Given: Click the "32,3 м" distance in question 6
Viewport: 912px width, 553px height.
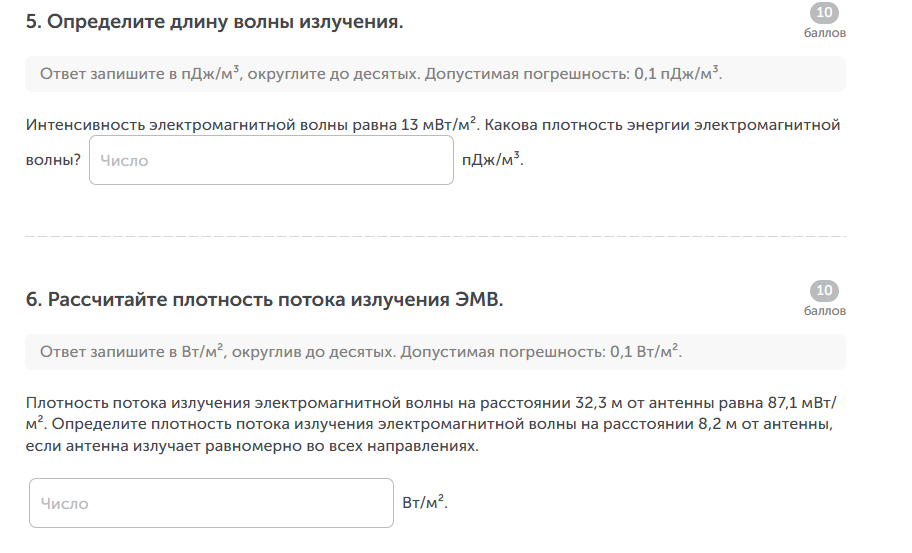Looking at the screenshot, I should [x=600, y=404].
